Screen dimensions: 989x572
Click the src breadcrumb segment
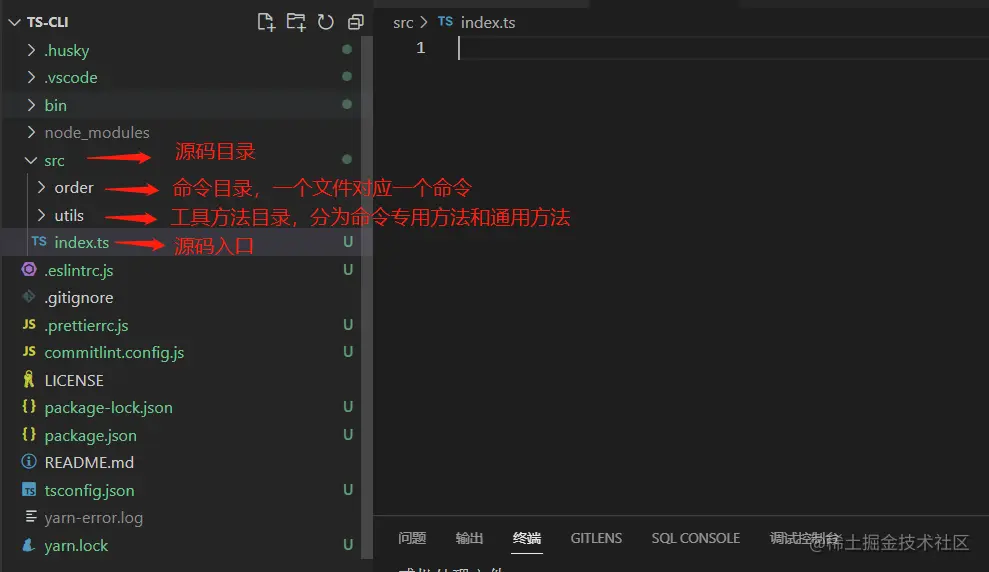coord(403,23)
